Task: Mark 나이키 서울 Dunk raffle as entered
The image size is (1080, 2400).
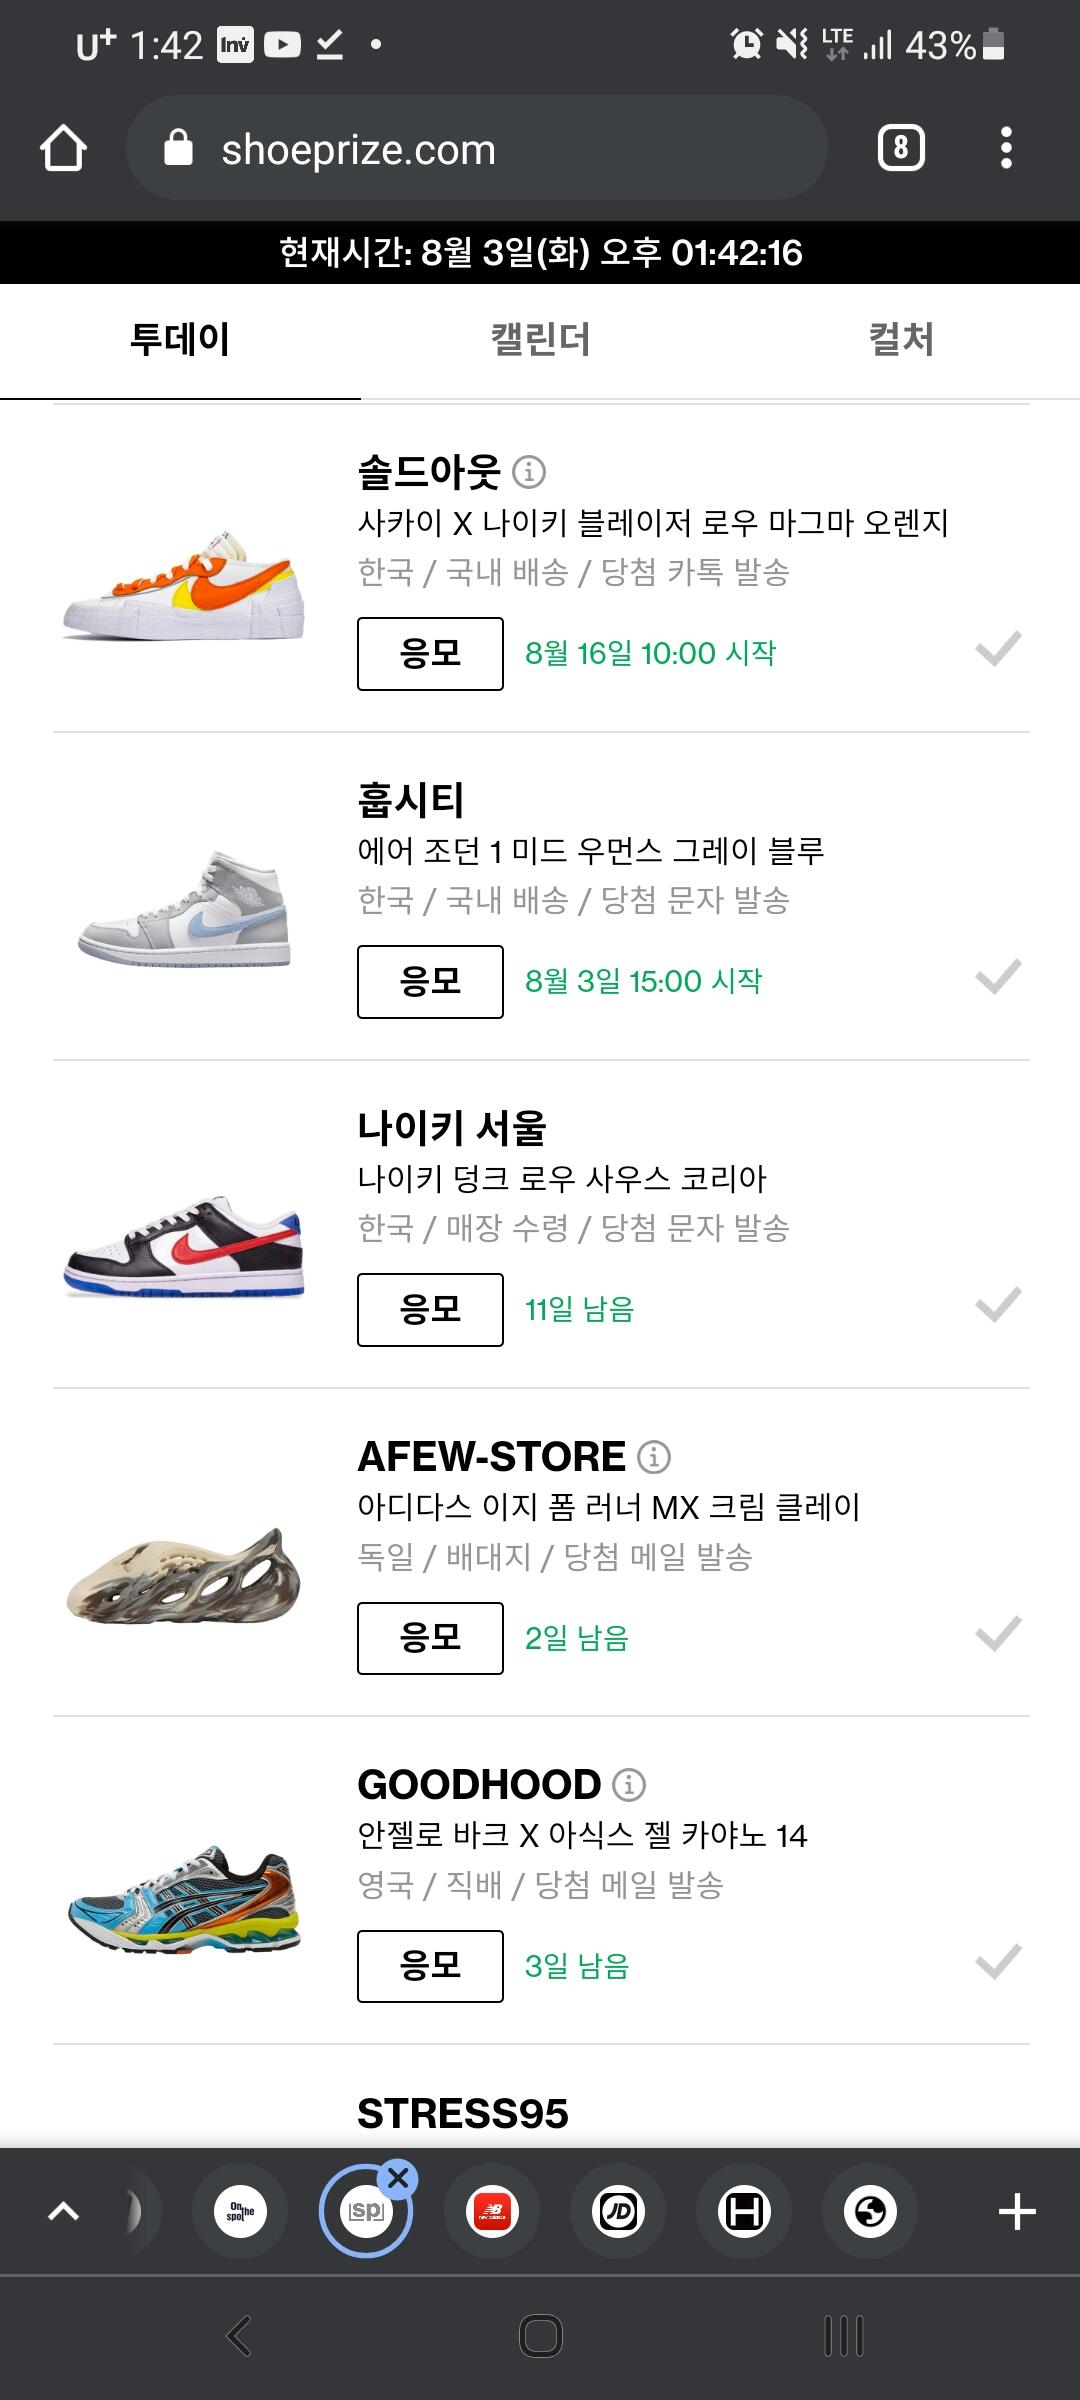Action: (998, 1306)
